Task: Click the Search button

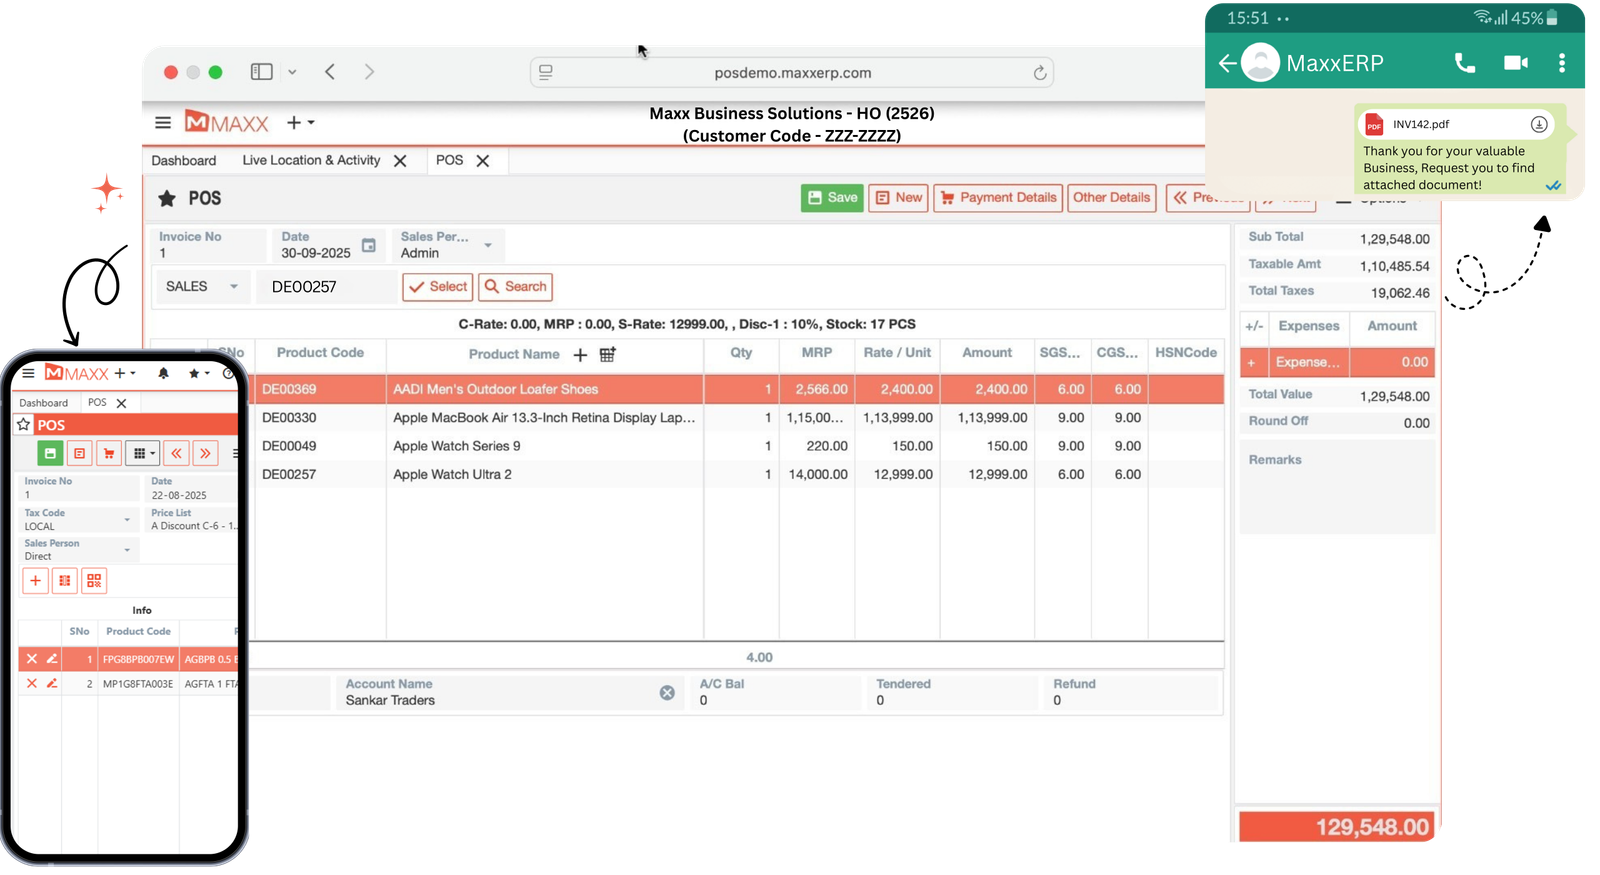Action: coord(515,287)
